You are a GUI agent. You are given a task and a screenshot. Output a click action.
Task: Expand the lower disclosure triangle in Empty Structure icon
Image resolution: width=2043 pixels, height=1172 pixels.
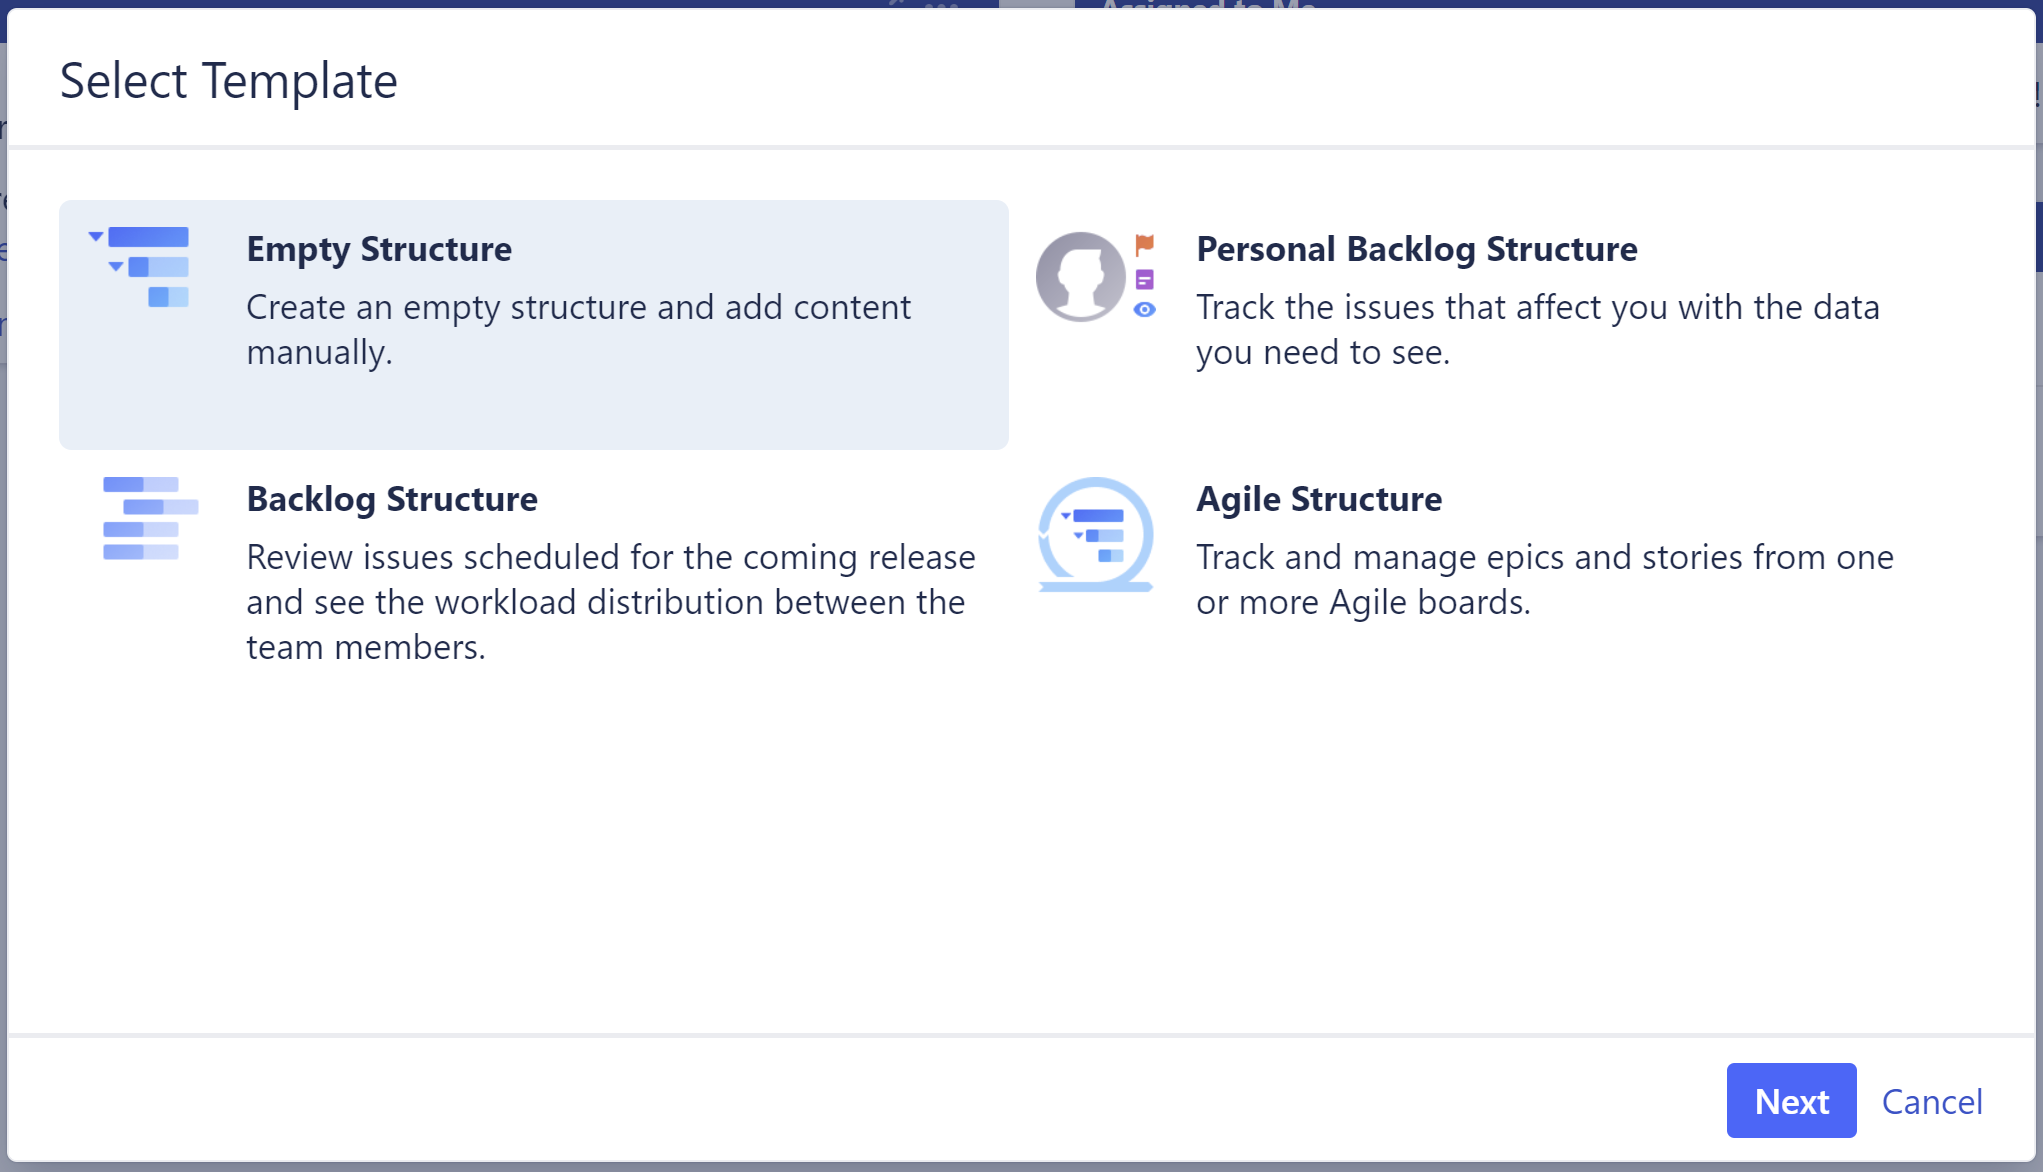(117, 268)
